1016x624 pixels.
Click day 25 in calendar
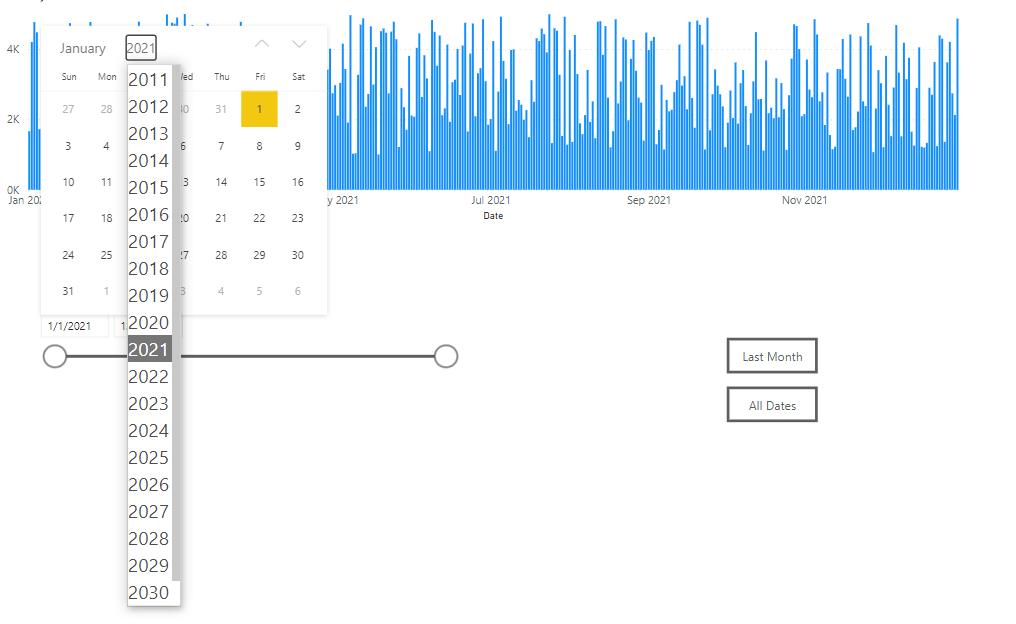pyautogui.click(x=106, y=255)
